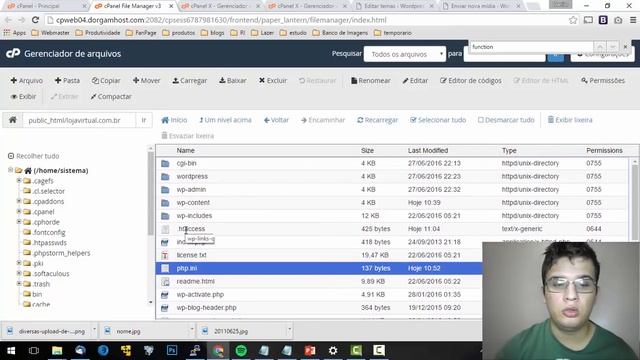Open the Todos os arquivos dropdown
This screenshot has height=360, width=640.
pos(404,54)
